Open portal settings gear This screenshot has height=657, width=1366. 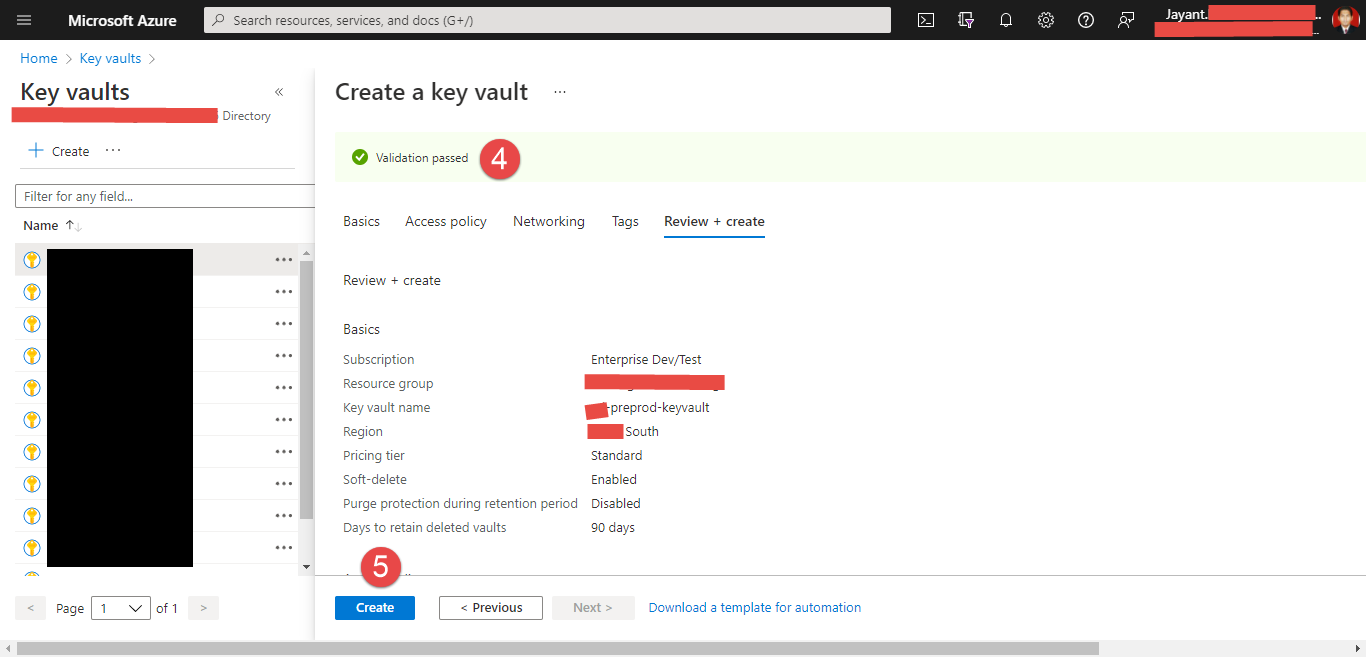tap(1046, 20)
